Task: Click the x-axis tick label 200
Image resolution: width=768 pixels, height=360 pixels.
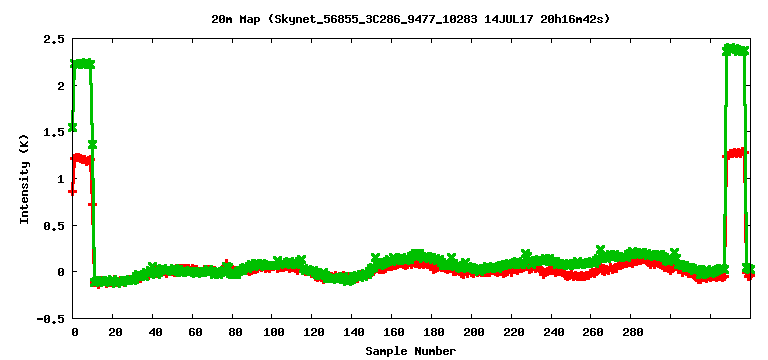Action: click(x=473, y=332)
